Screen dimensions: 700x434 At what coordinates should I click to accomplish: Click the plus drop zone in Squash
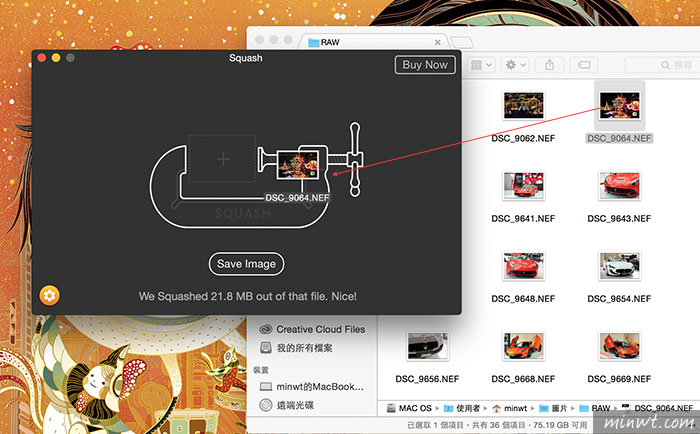223,159
